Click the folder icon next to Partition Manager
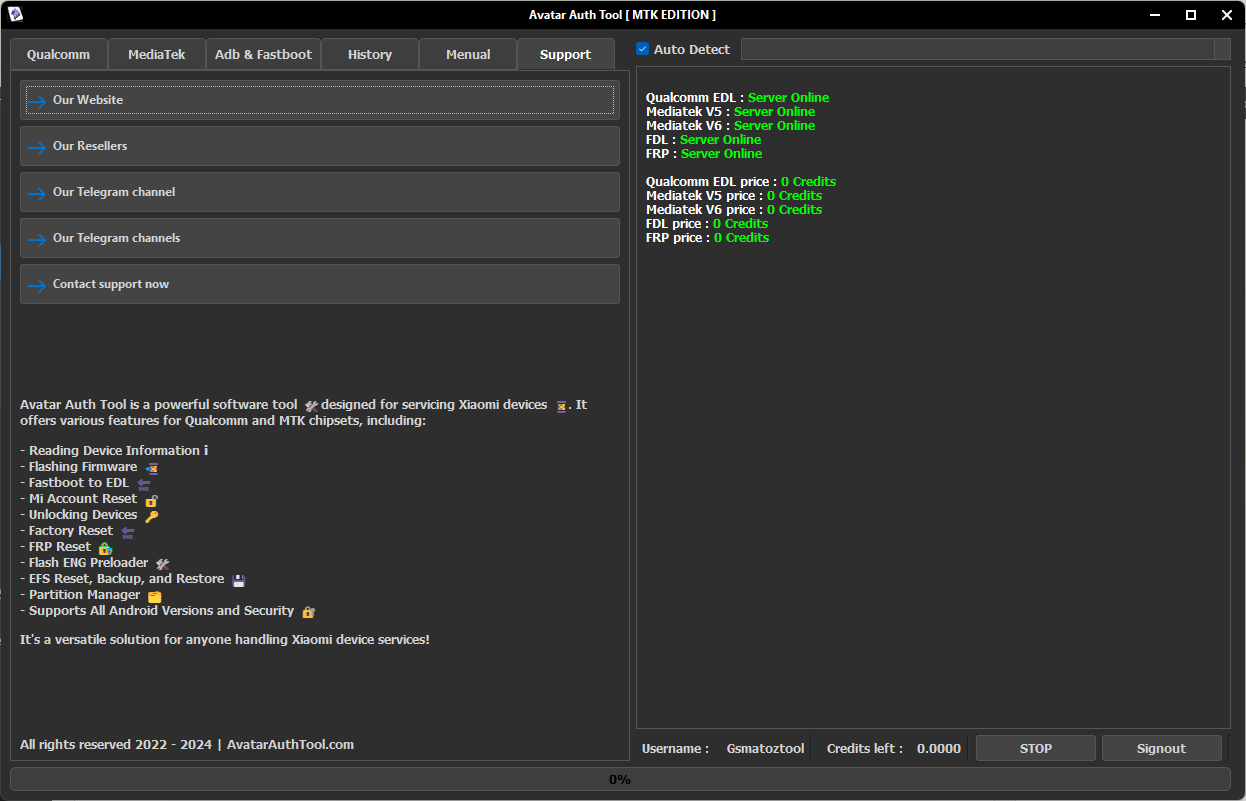This screenshot has height=801, width=1246. 154,594
